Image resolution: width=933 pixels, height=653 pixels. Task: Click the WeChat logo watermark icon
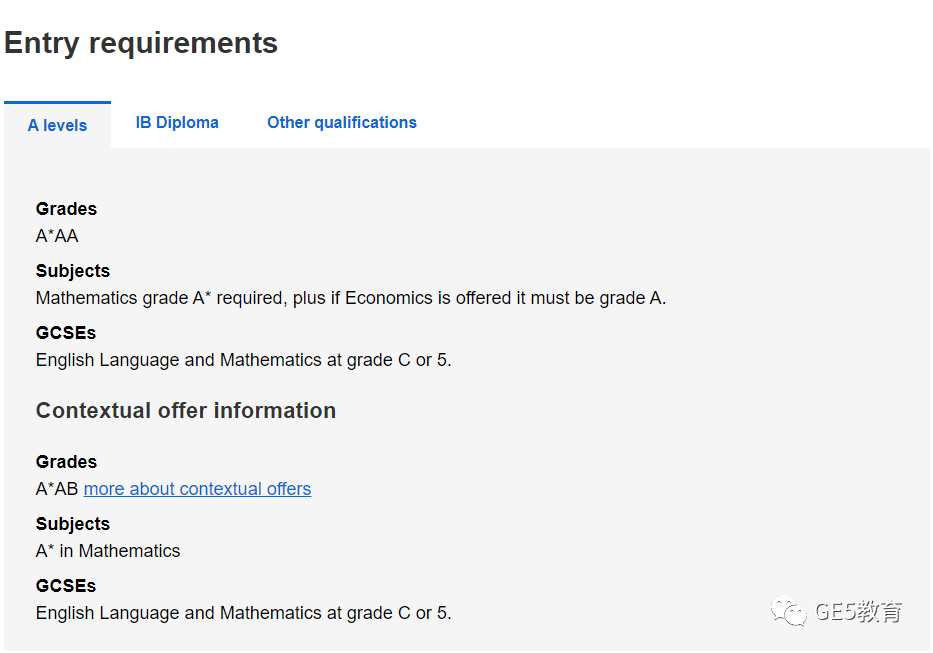[x=788, y=611]
